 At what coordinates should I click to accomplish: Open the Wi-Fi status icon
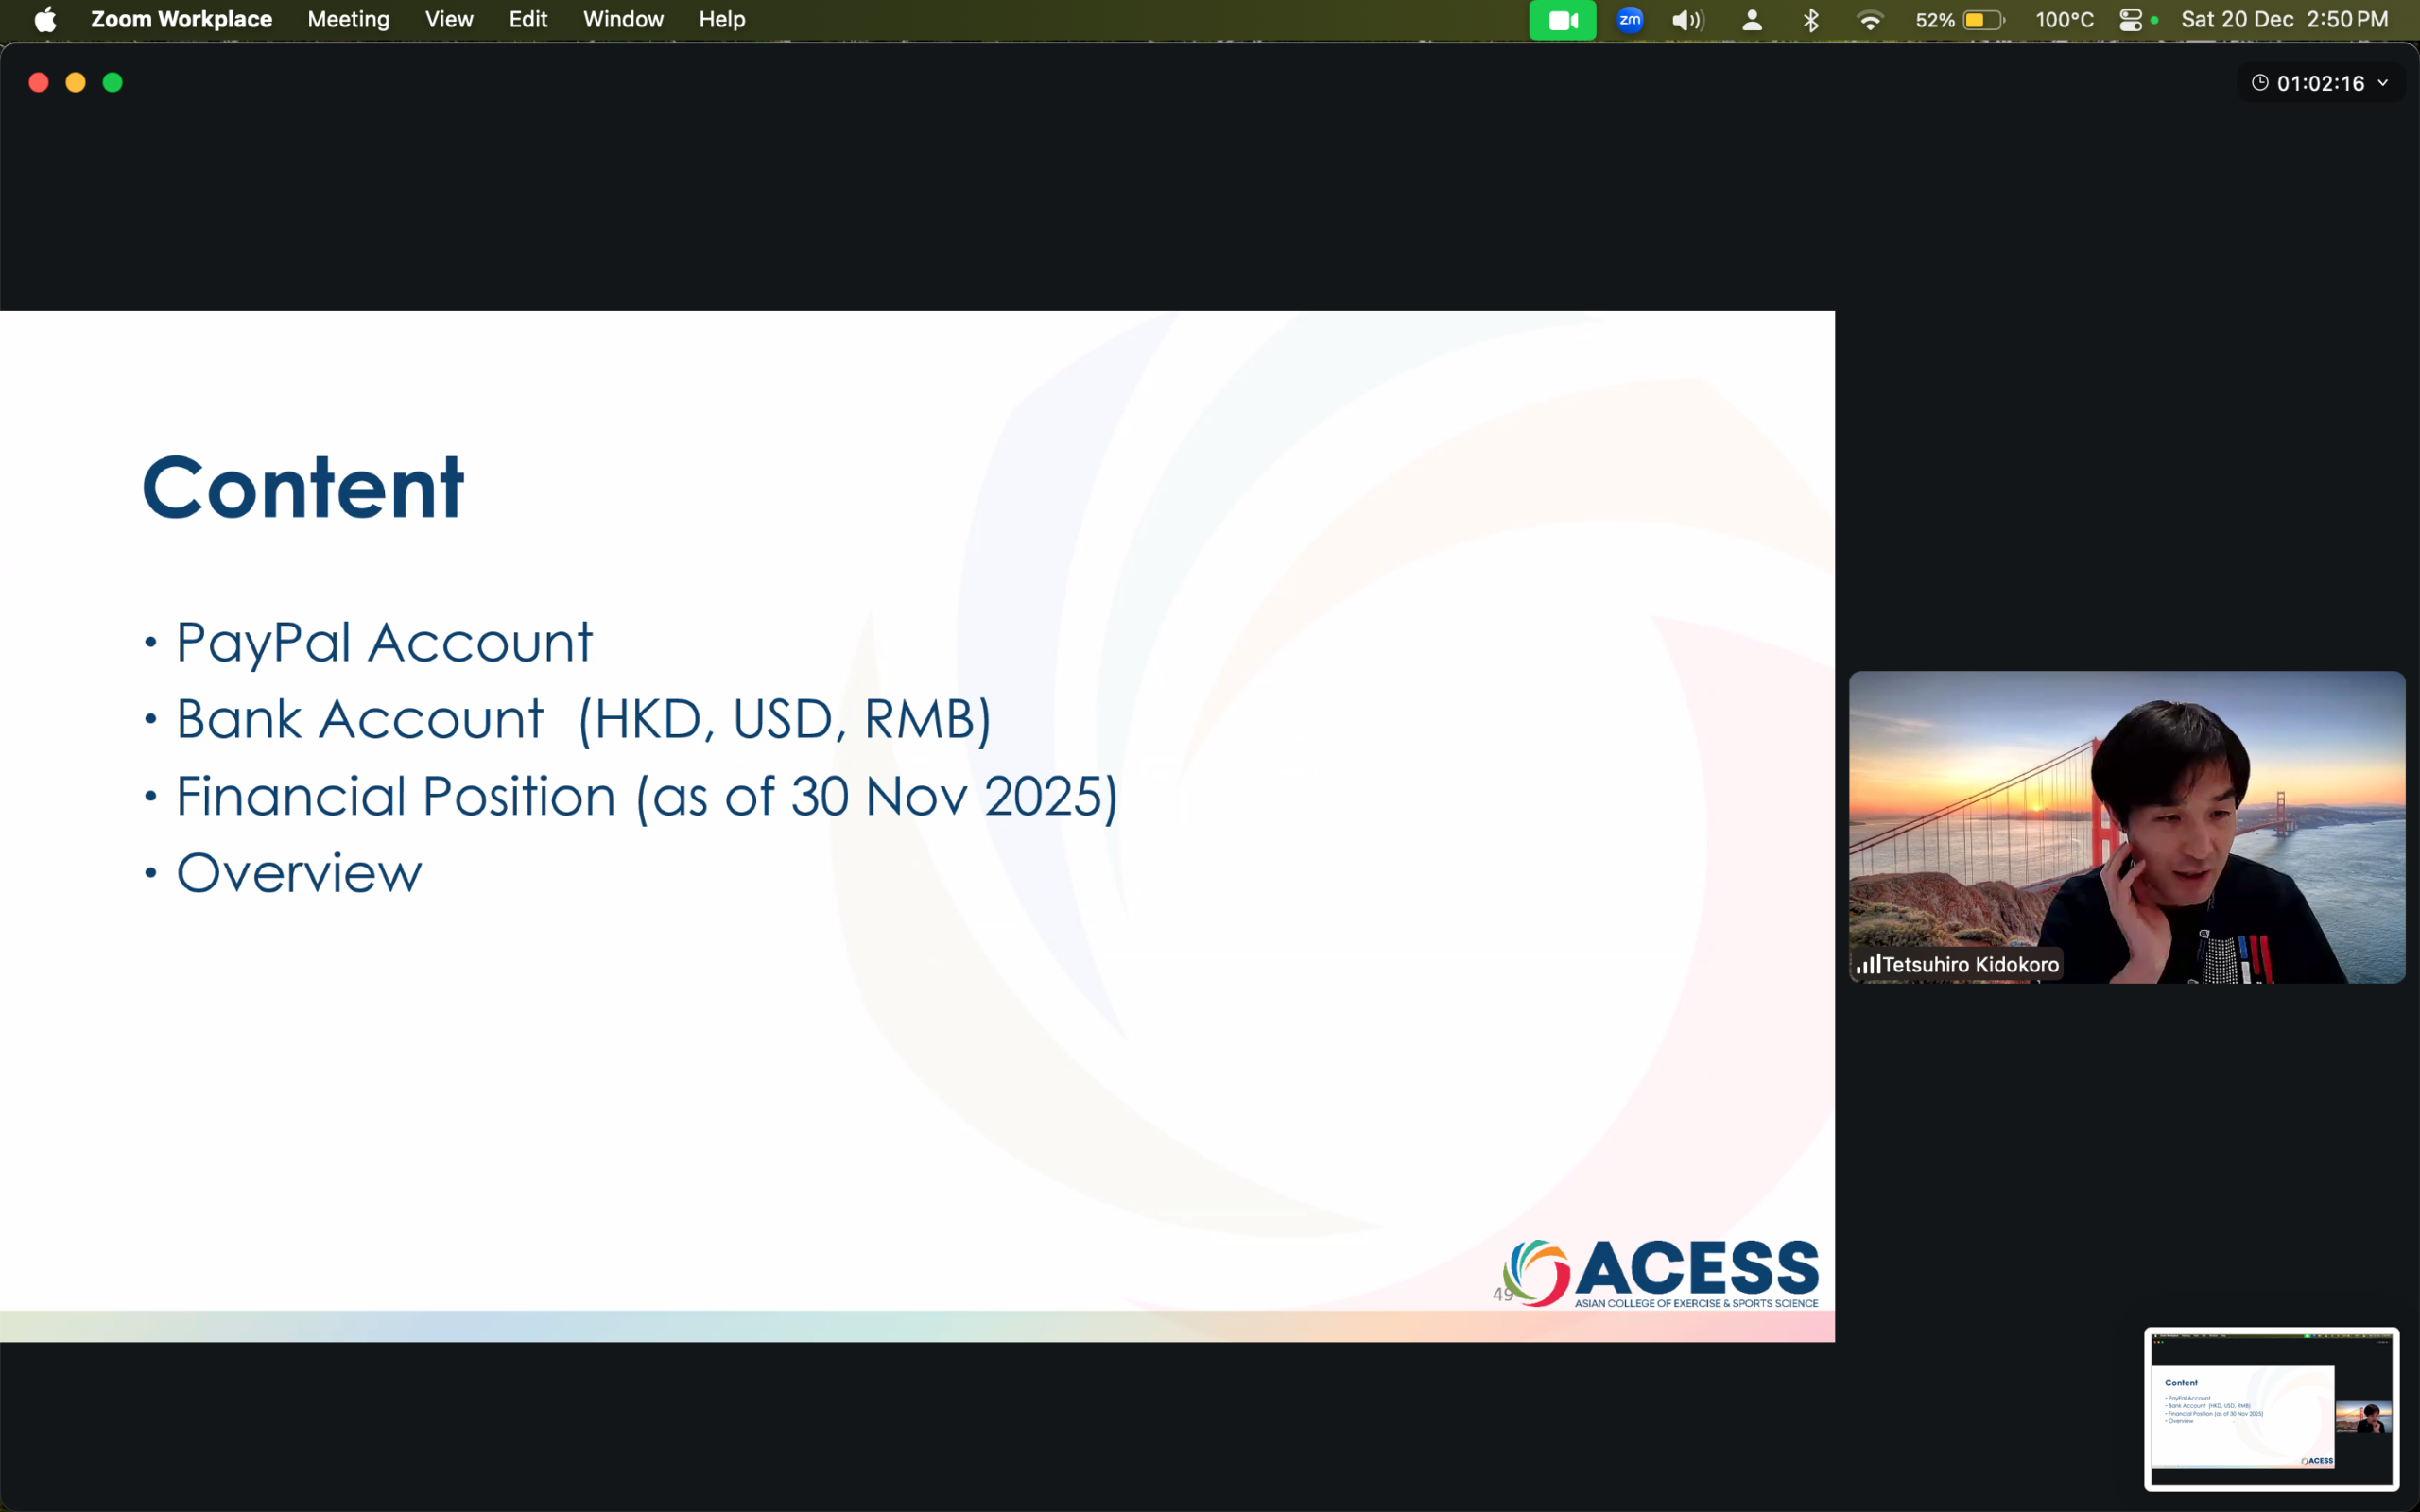point(1869,20)
